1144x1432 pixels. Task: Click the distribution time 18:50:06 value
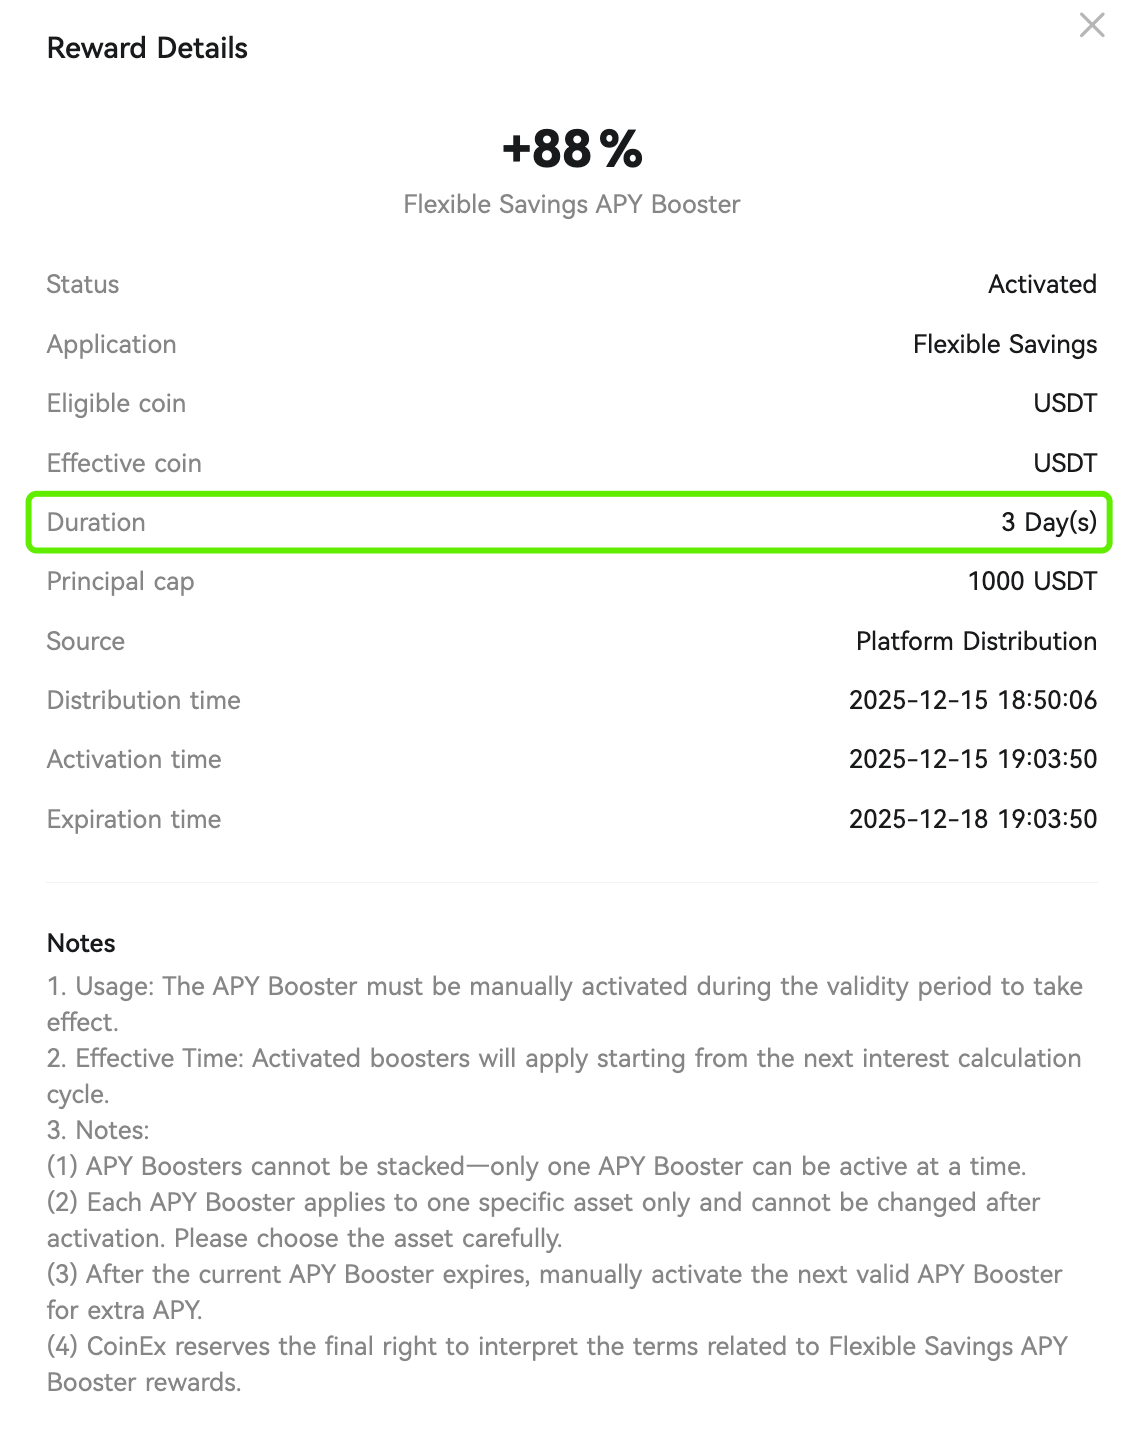pyautogui.click(x=973, y=700)
